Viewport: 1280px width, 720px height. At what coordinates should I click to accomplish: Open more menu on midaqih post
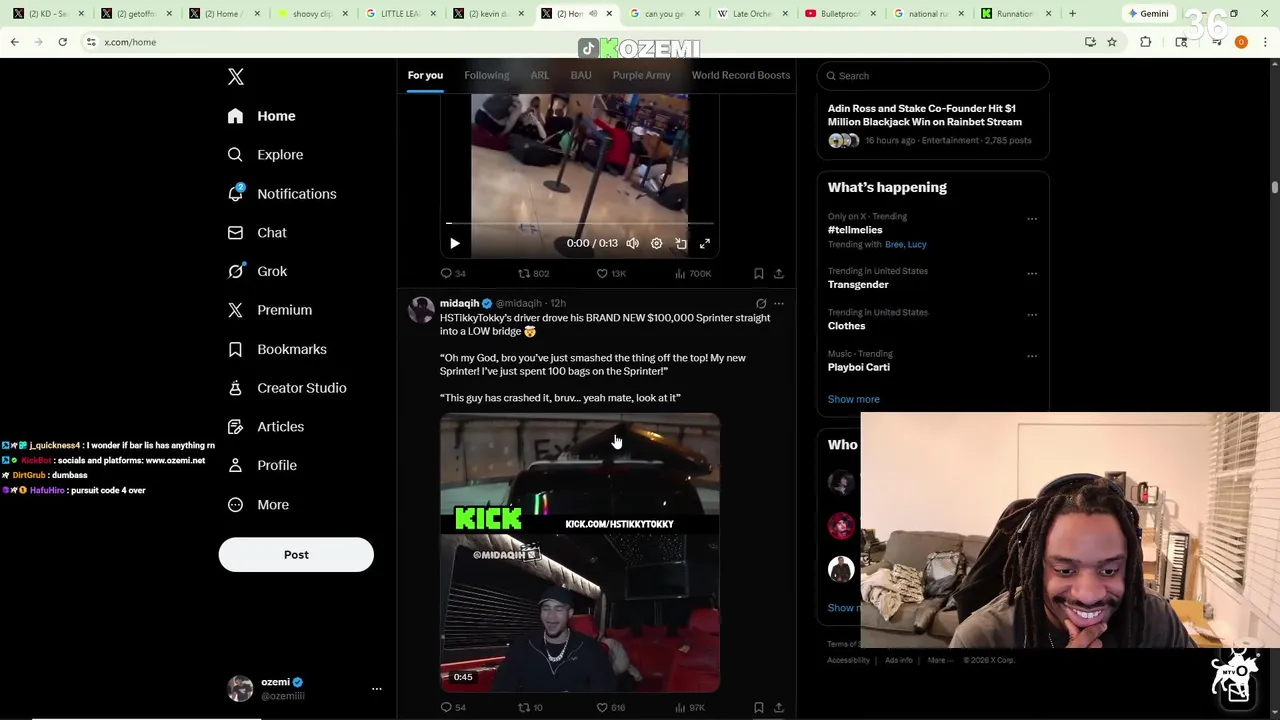[779, 303]
